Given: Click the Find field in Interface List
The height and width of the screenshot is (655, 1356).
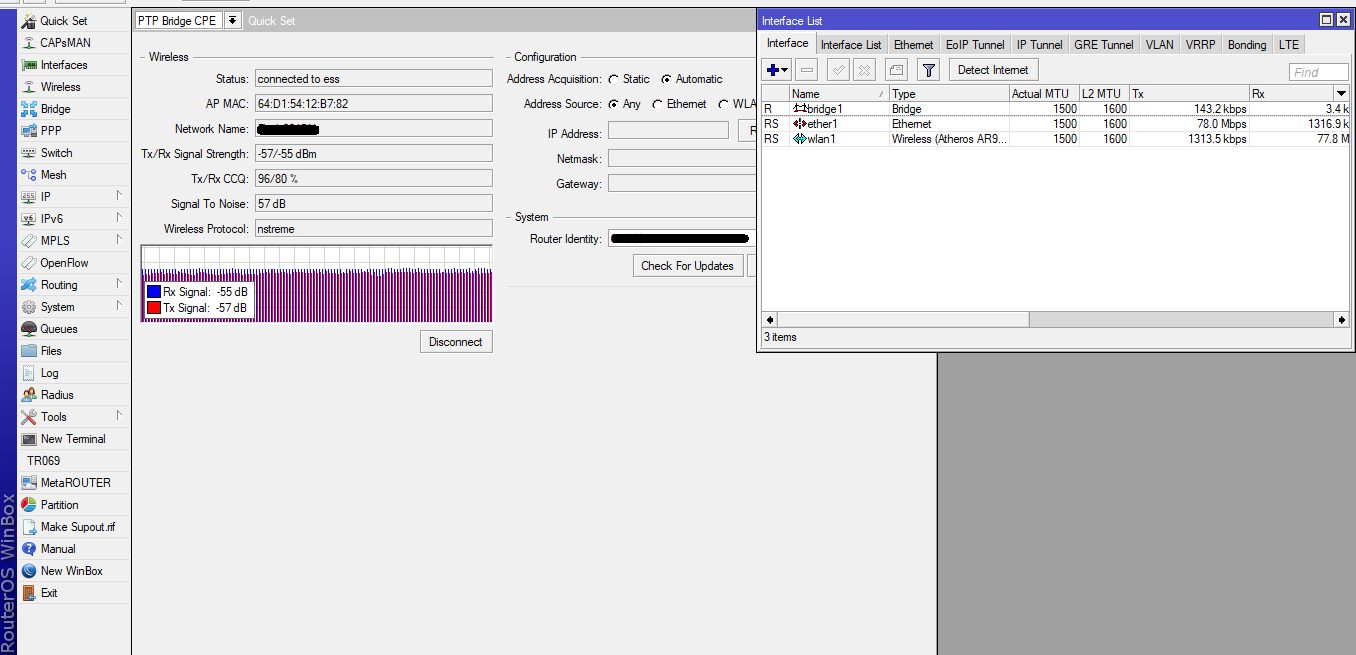Looking at the screenshot, I should point(1318,71).
